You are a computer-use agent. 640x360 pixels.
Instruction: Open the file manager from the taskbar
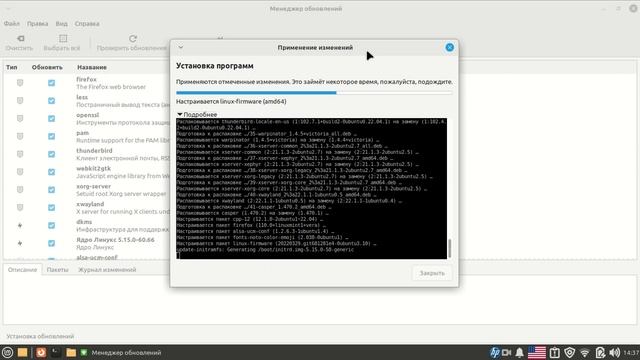pos(71,352)
